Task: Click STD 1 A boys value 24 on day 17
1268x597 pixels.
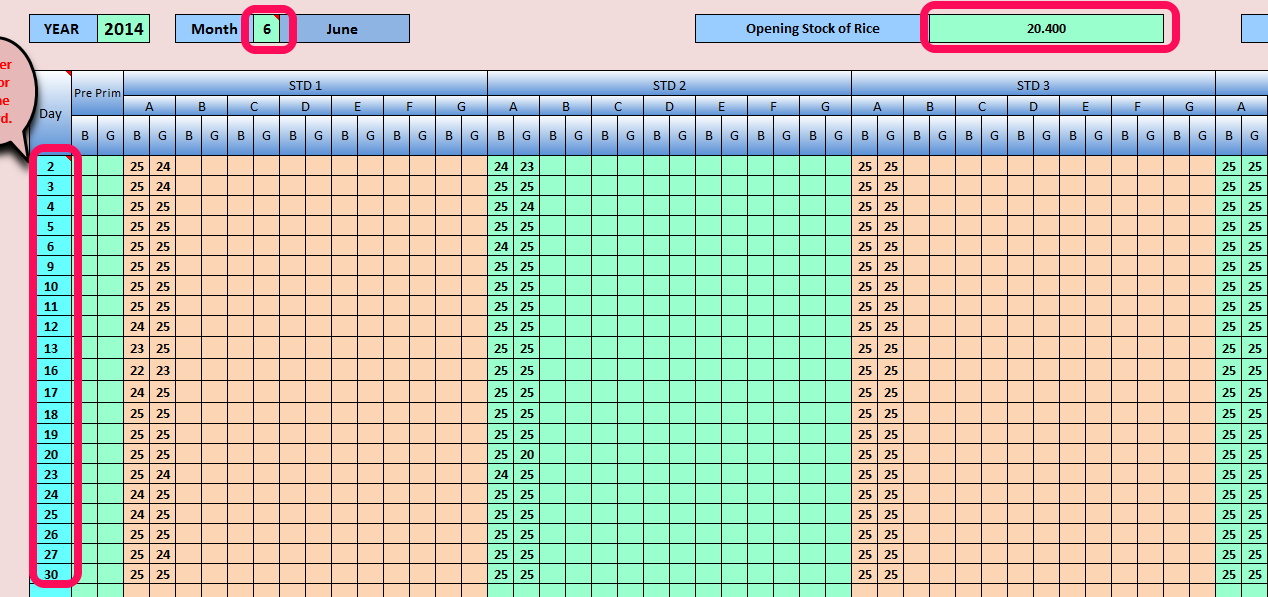Action: (x=137, y=392)
